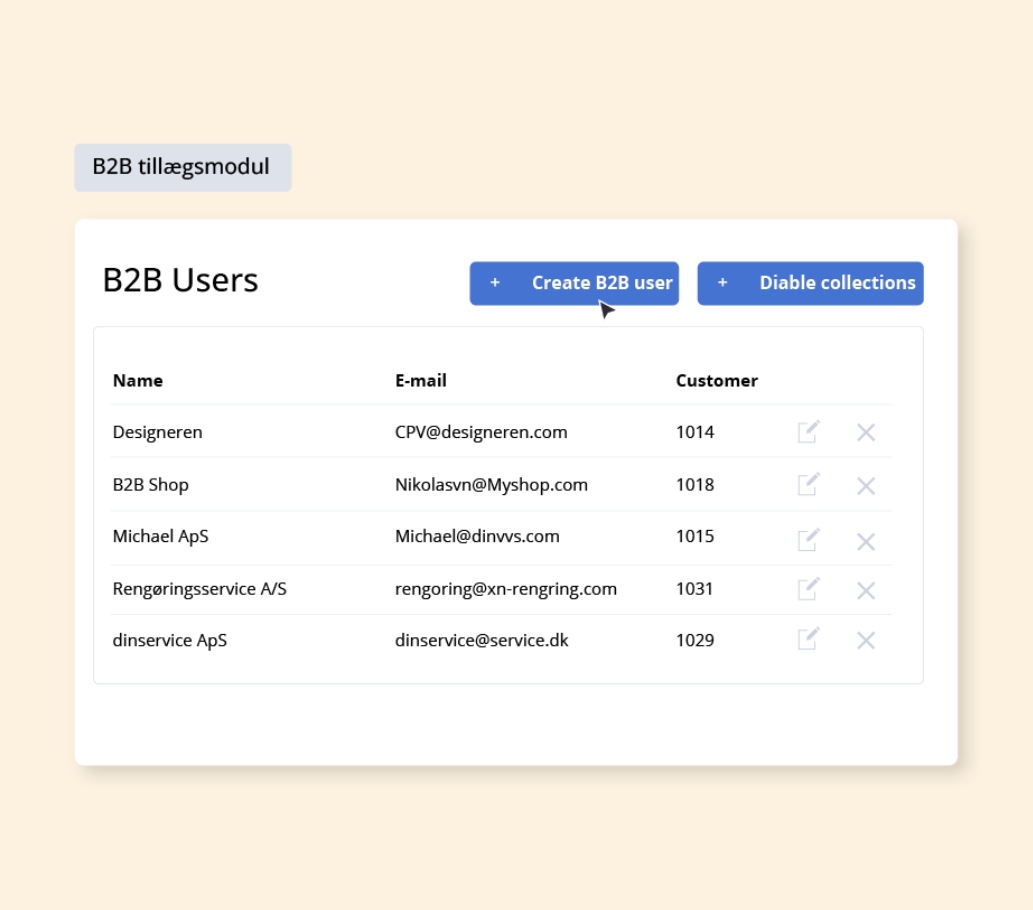Open edit for B2B Shop user

coord(808,485)
